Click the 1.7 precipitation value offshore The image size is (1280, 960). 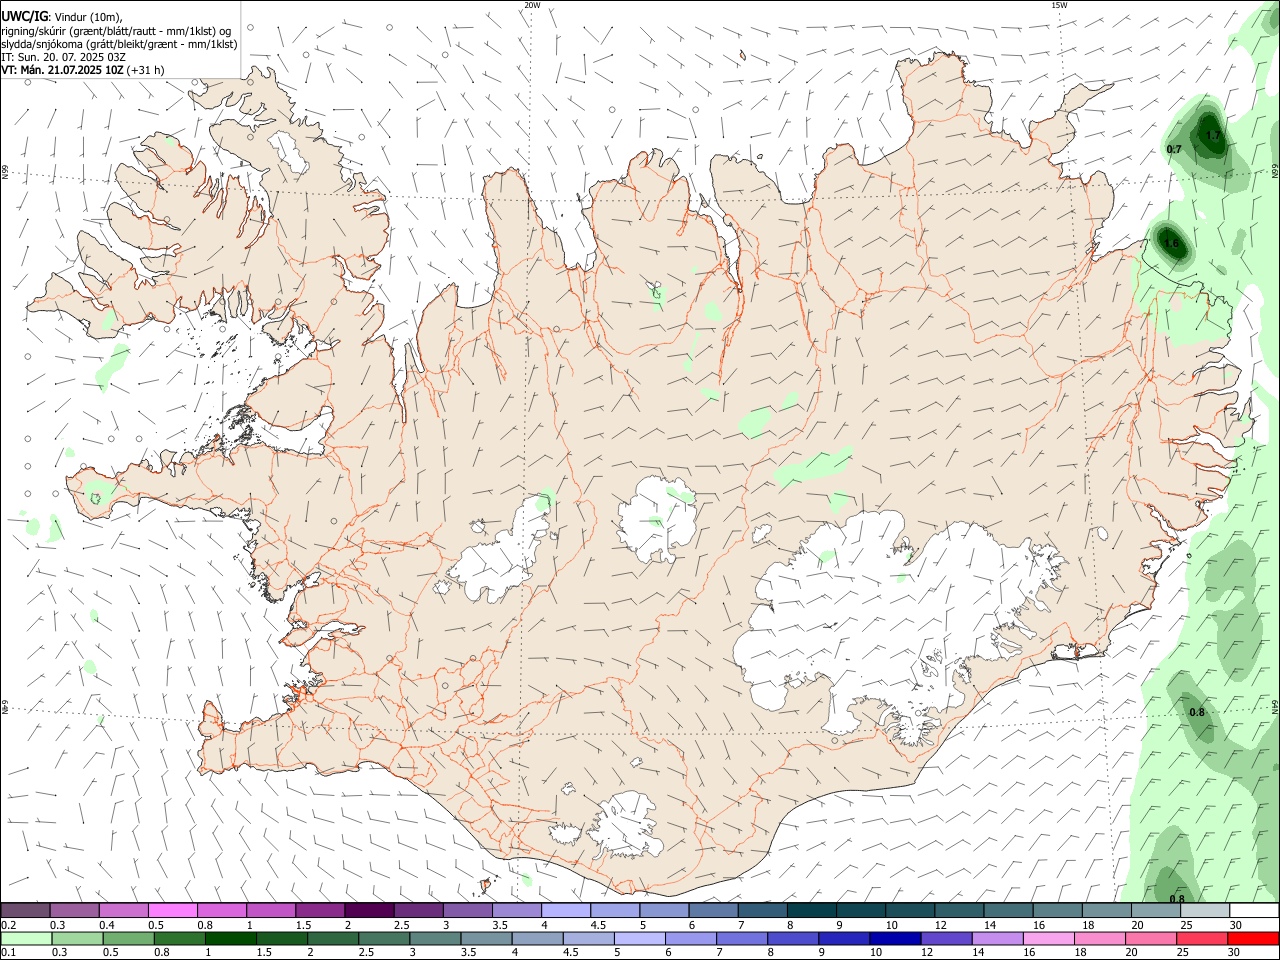coord(1213,135)
